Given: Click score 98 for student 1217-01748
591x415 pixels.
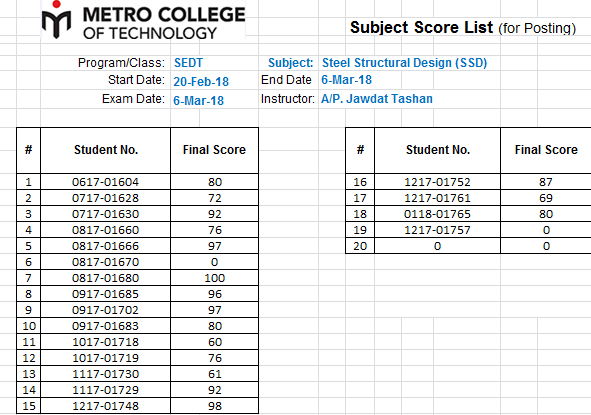Looking at the screenshot, I should coord(214,406).
